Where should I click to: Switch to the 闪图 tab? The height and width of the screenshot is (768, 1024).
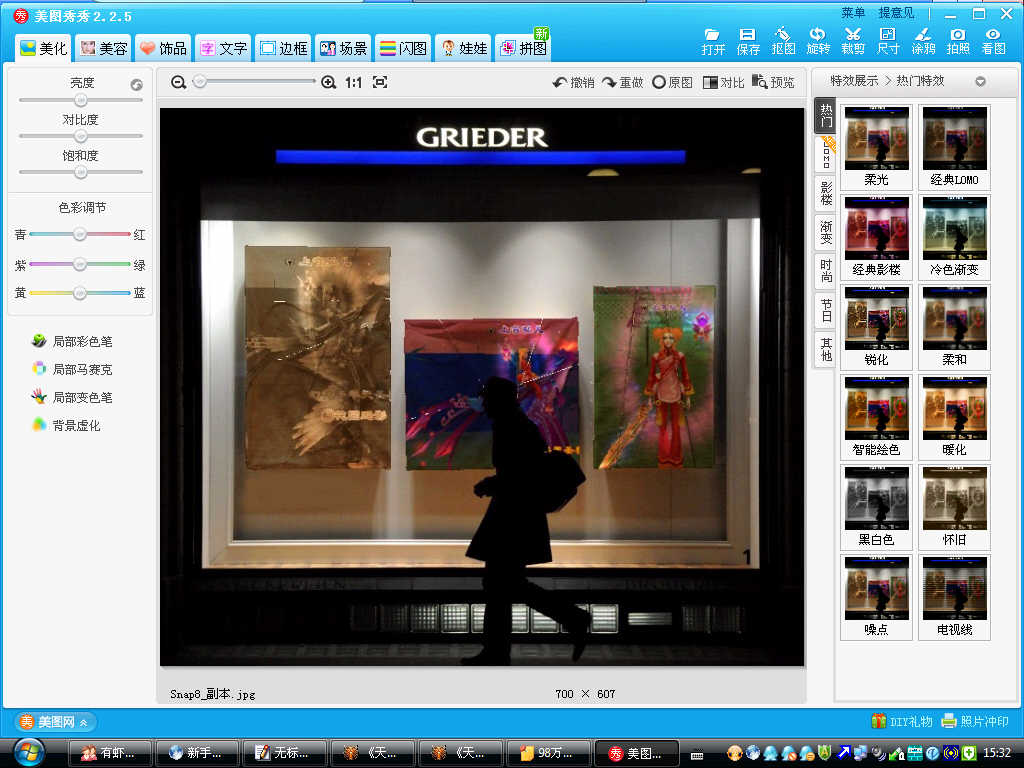click(x=404, y=48)
